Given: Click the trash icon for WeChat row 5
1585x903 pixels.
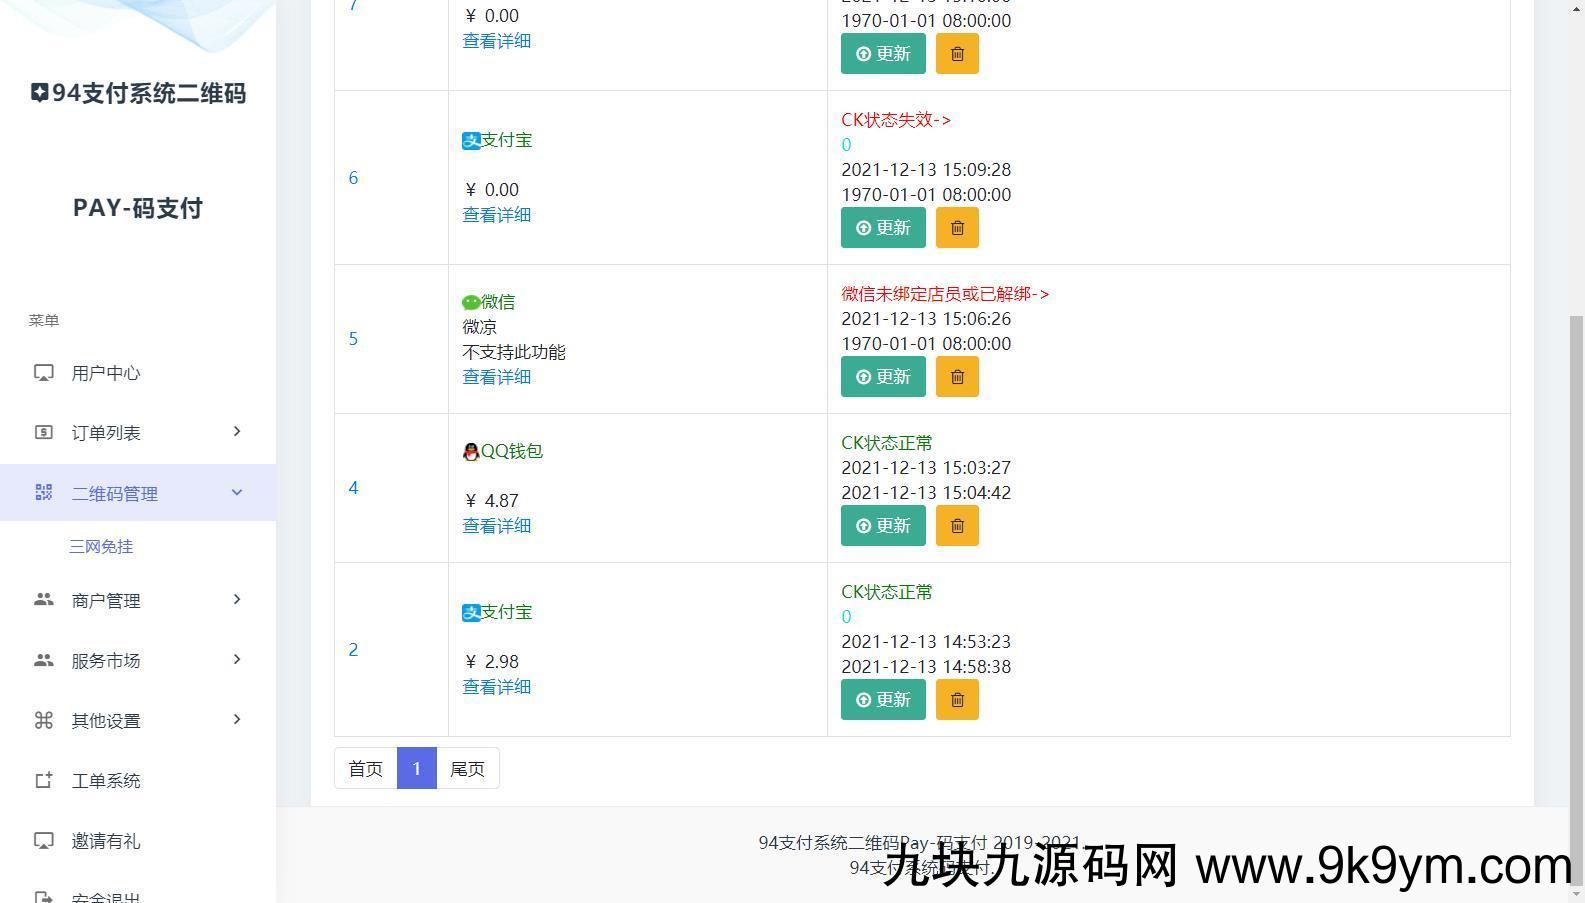Looking at the screenshot, I should 957,377.
